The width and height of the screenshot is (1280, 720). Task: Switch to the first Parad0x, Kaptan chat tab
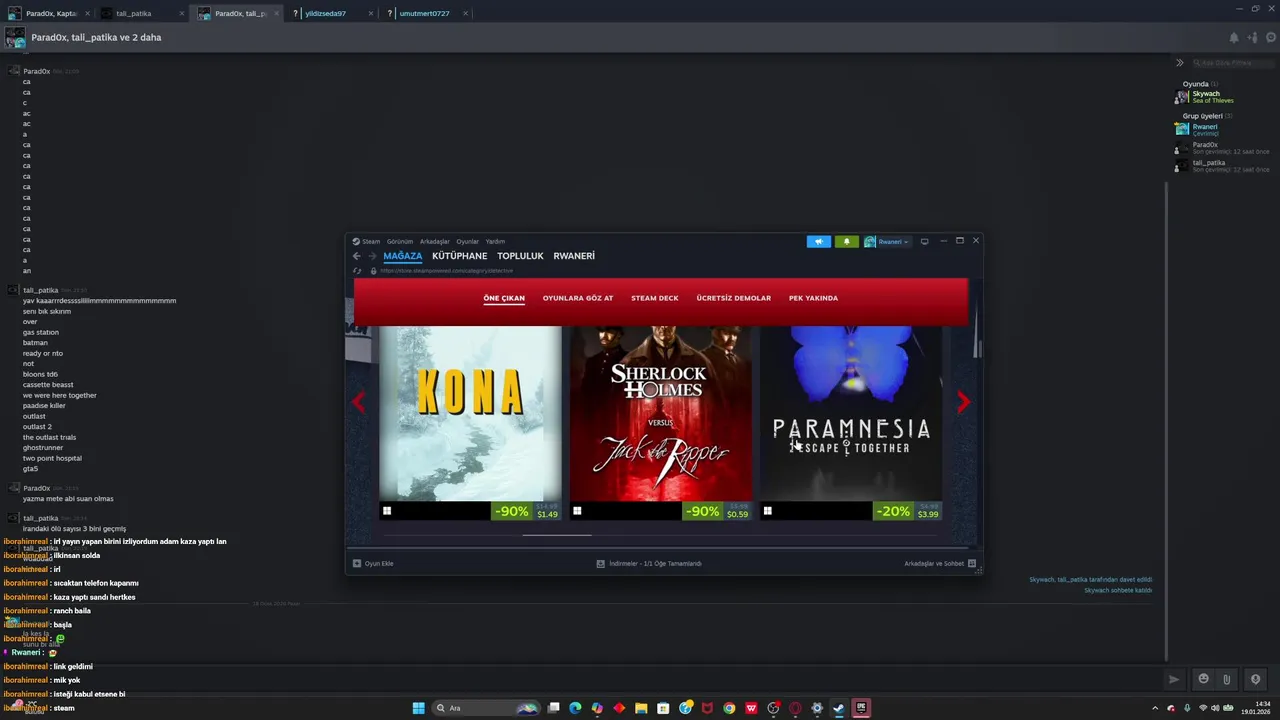pyautogui.click(x=48, y=13)
